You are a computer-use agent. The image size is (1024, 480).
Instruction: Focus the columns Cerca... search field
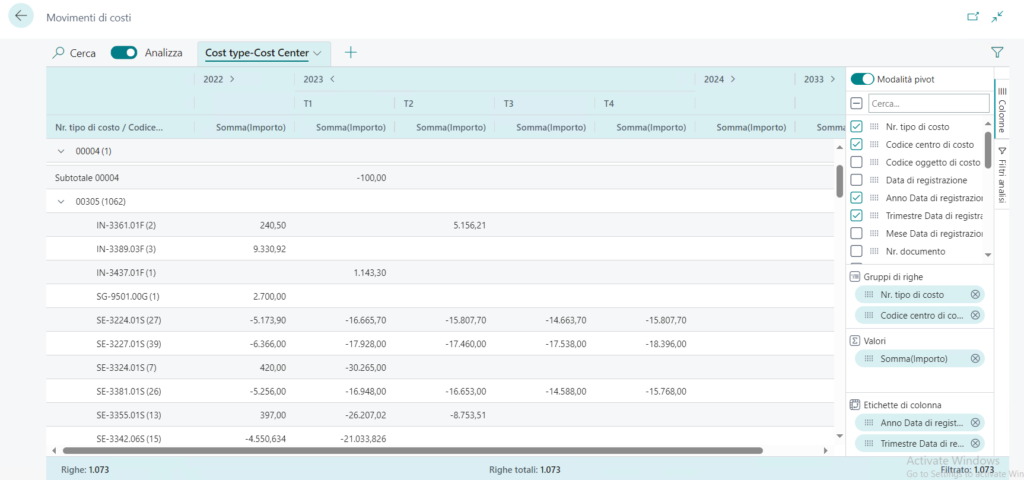[x=929, y=103]
